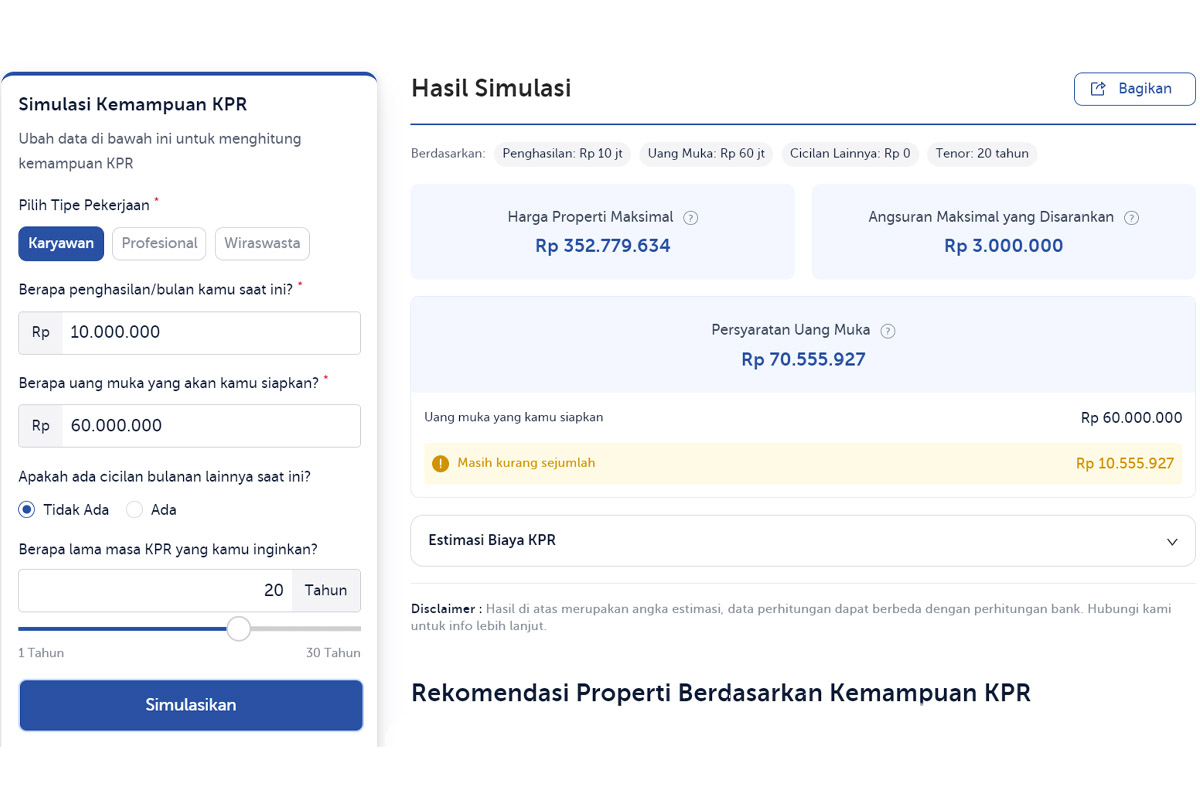Viewport: 1200px width, 800px height.
Task: Switch to the Profesional tab
Action: coord(158,243)
